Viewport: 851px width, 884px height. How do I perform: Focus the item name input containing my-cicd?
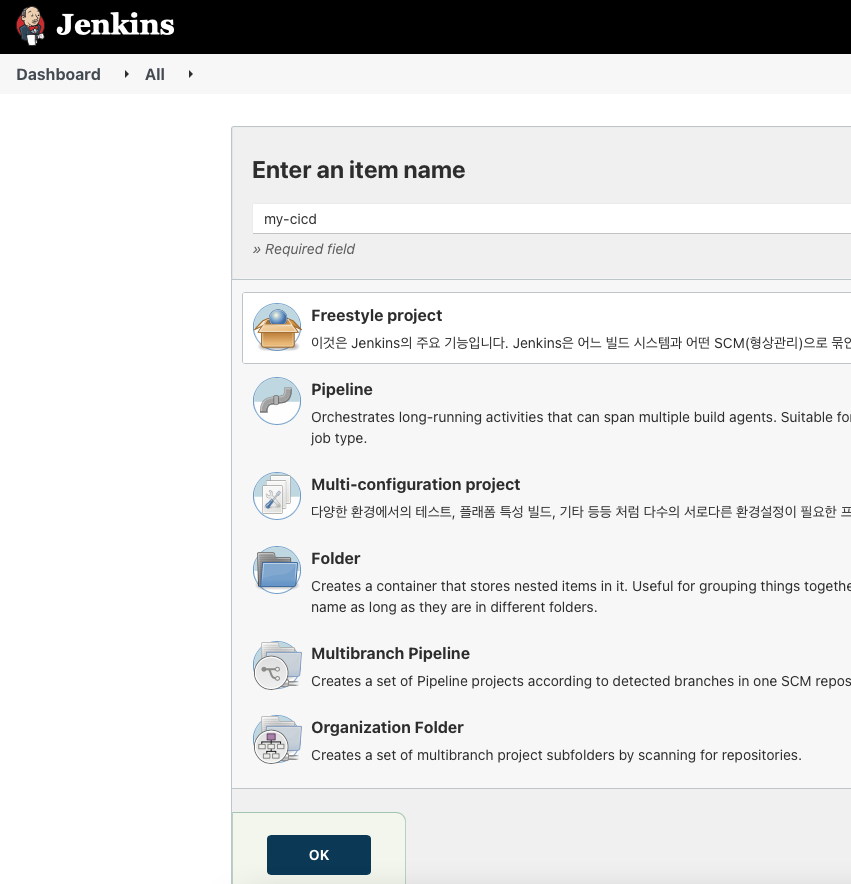(552, 219)
